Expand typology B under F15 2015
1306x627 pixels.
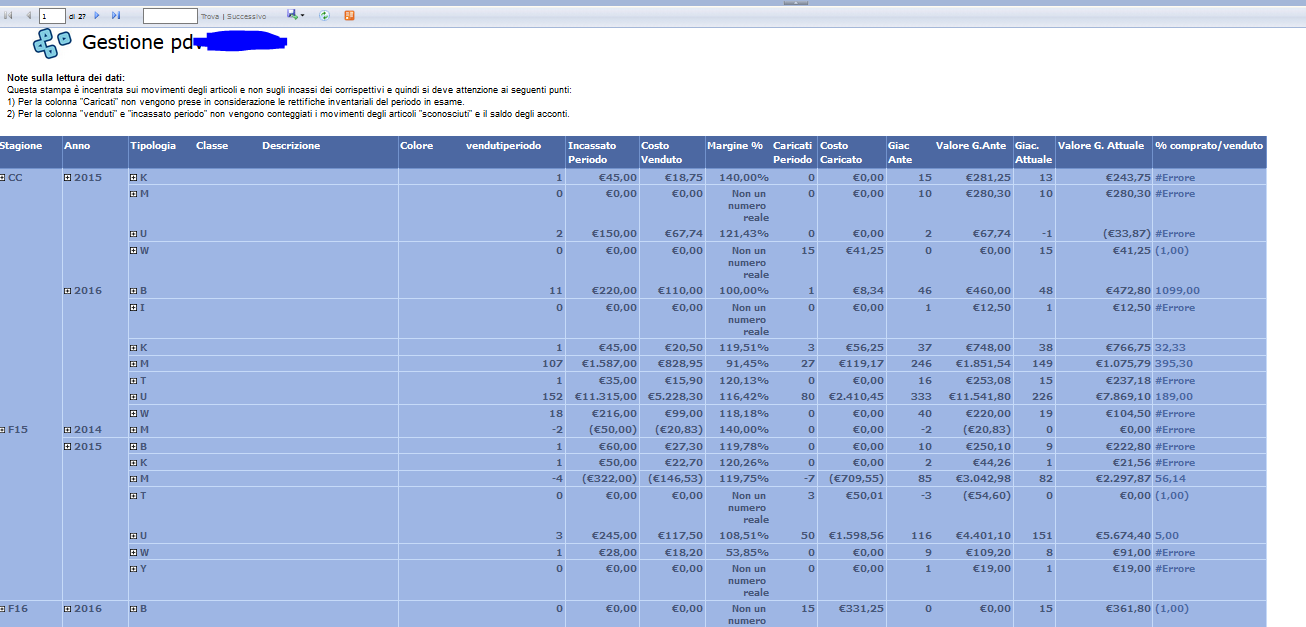click(133, 446)
